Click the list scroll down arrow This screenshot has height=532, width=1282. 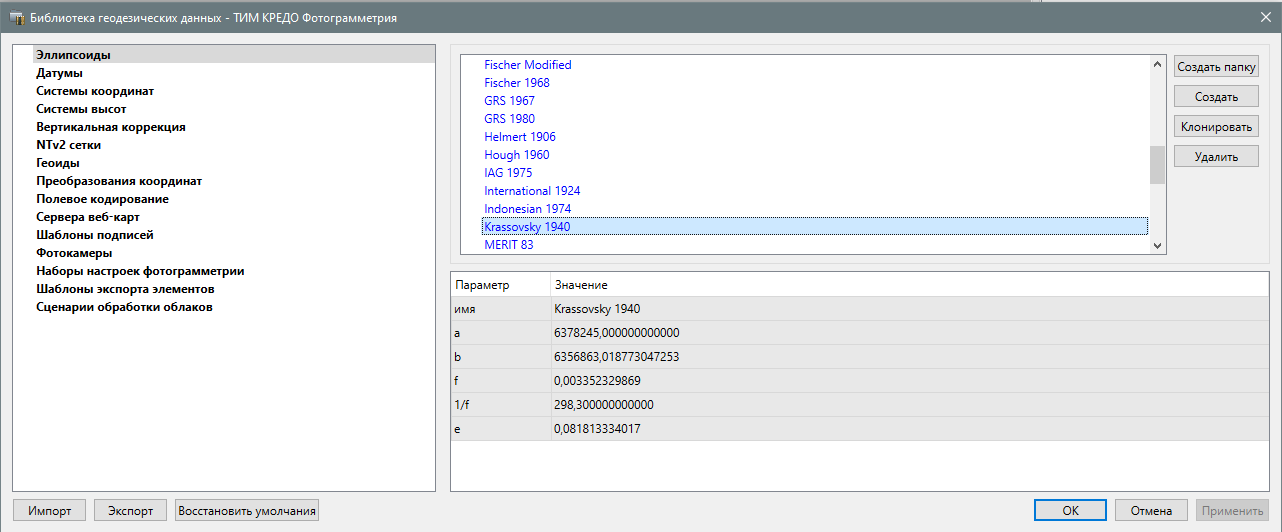(x=1158, y=245)
